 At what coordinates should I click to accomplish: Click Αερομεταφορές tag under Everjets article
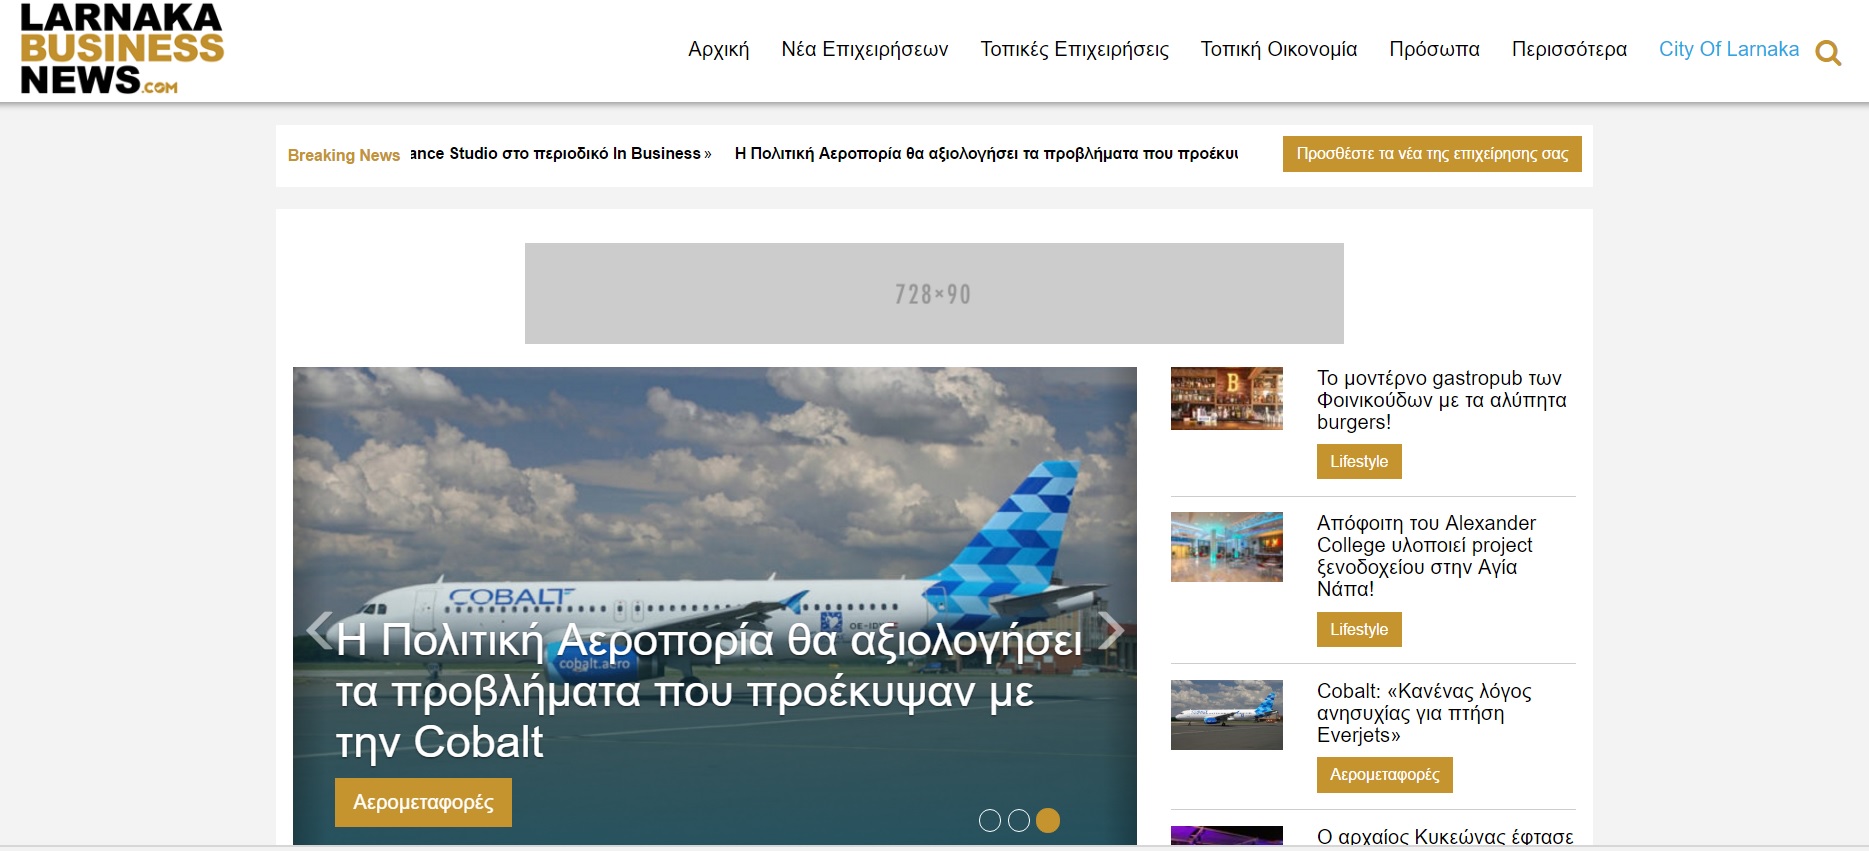tap(1385, 775)
